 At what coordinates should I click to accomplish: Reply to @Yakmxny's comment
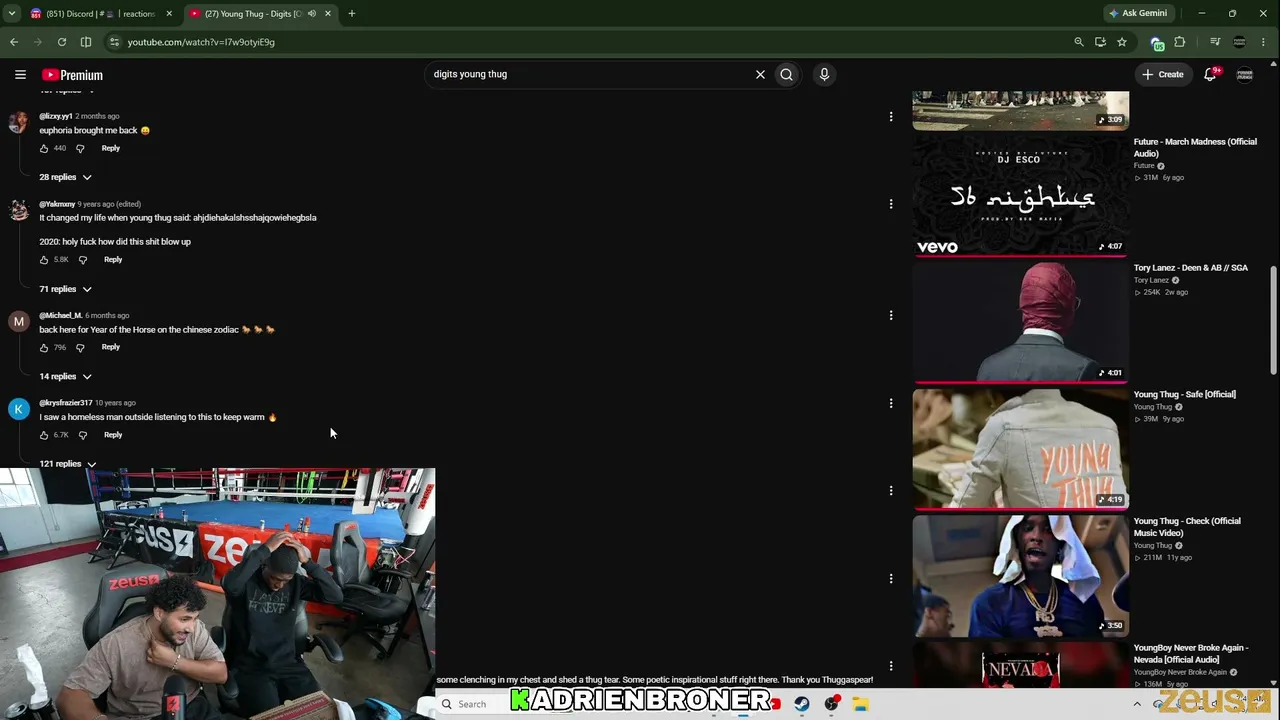click(113, 260)
